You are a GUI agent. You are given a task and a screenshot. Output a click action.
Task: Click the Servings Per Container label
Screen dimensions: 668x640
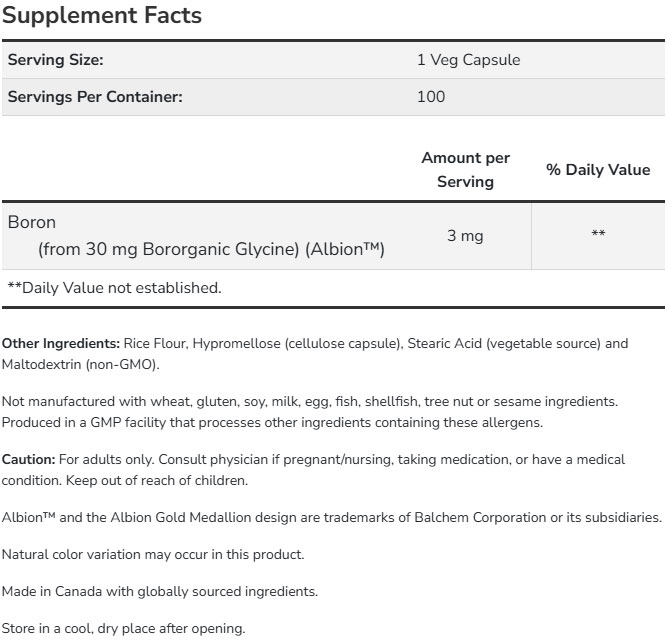(x=95, y=97)
